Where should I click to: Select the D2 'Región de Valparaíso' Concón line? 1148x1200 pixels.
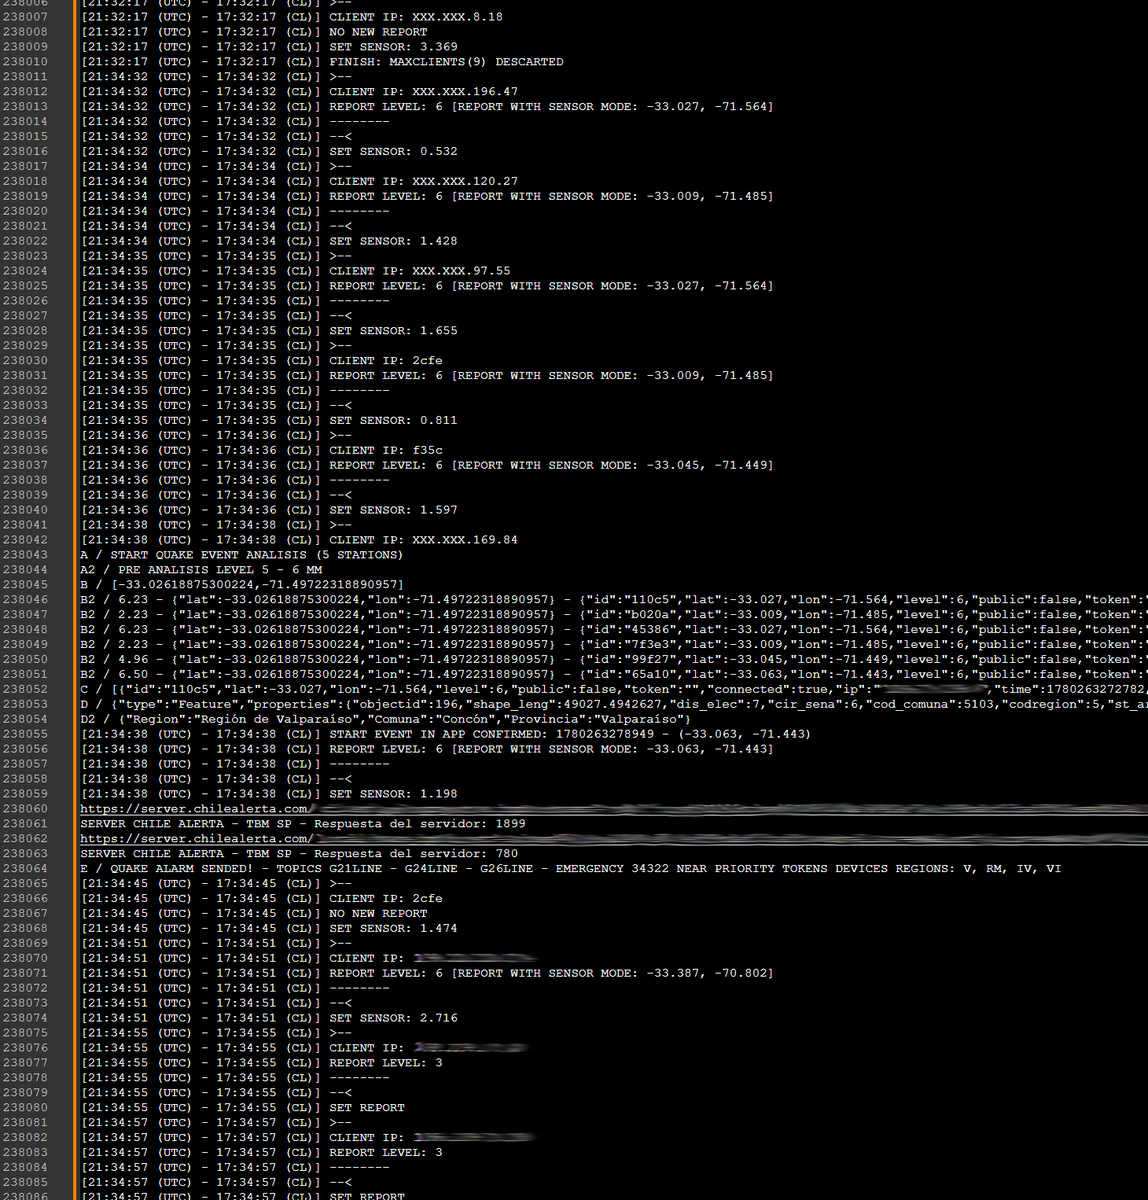(386, 720)
